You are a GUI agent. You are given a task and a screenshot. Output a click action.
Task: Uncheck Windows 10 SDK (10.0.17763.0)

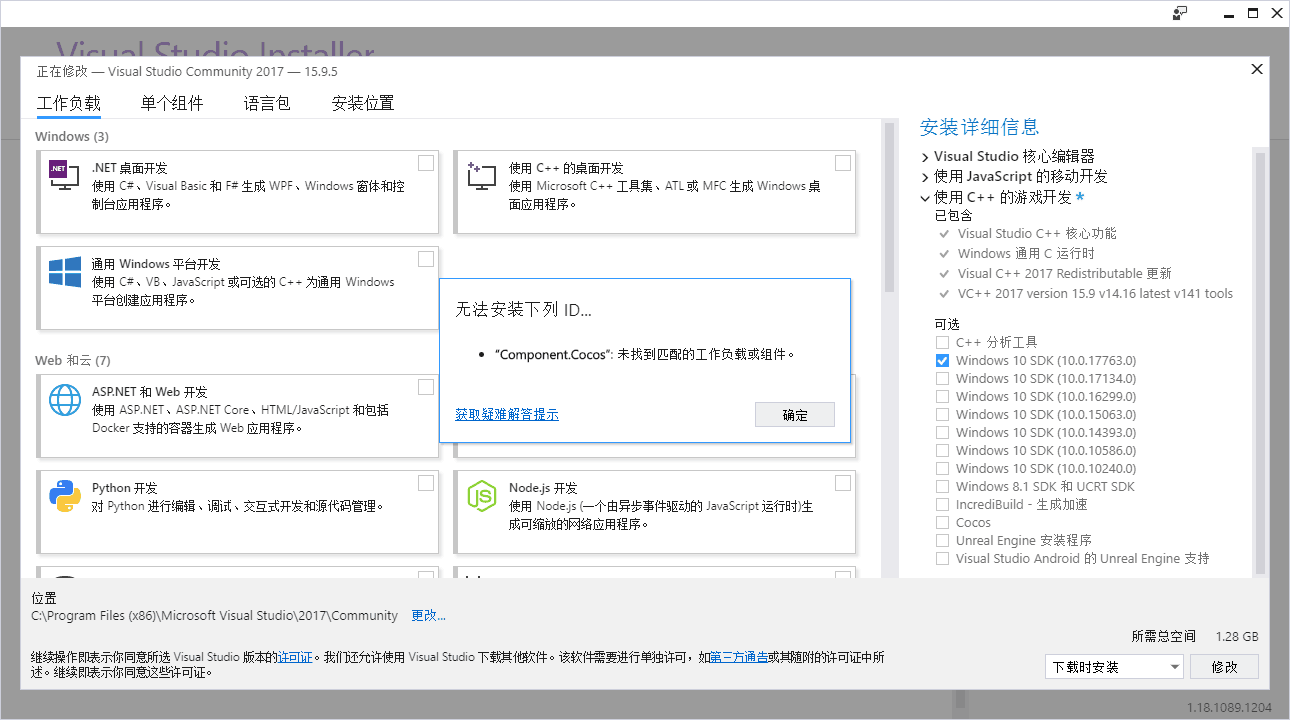pos(942,360)
